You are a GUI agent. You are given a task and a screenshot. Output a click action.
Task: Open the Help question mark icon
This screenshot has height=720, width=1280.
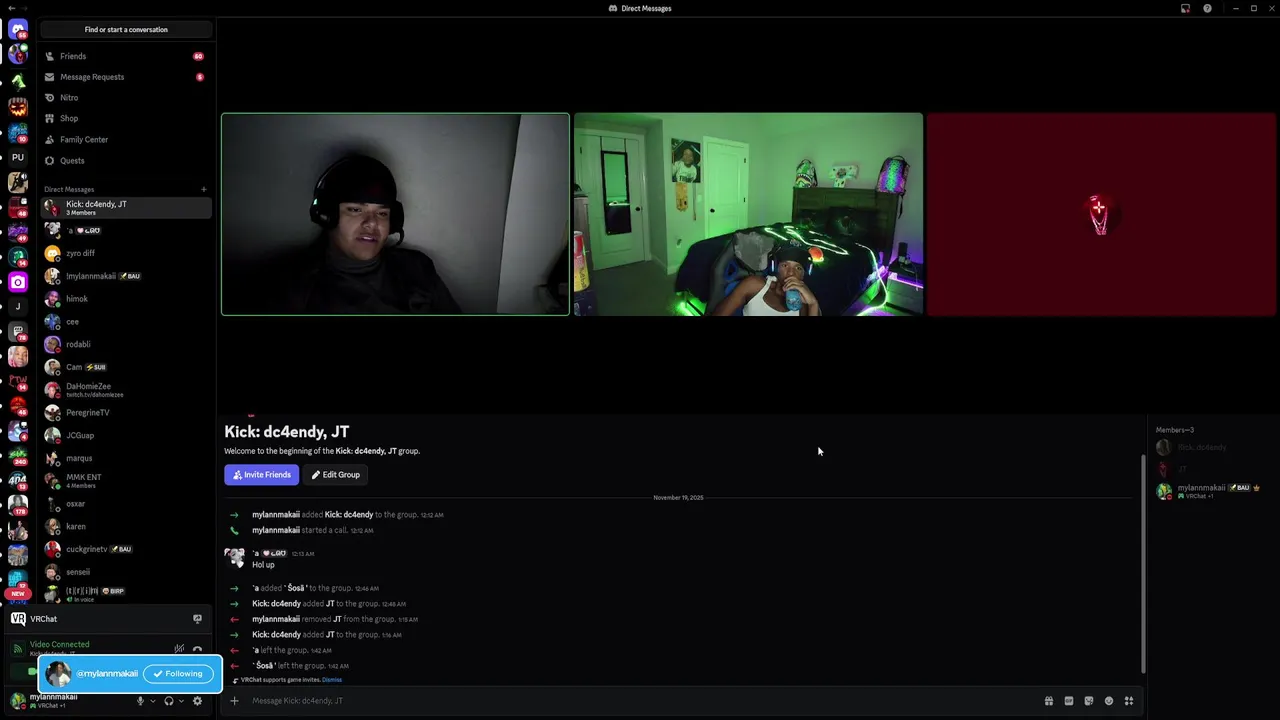pos(1207,8)
